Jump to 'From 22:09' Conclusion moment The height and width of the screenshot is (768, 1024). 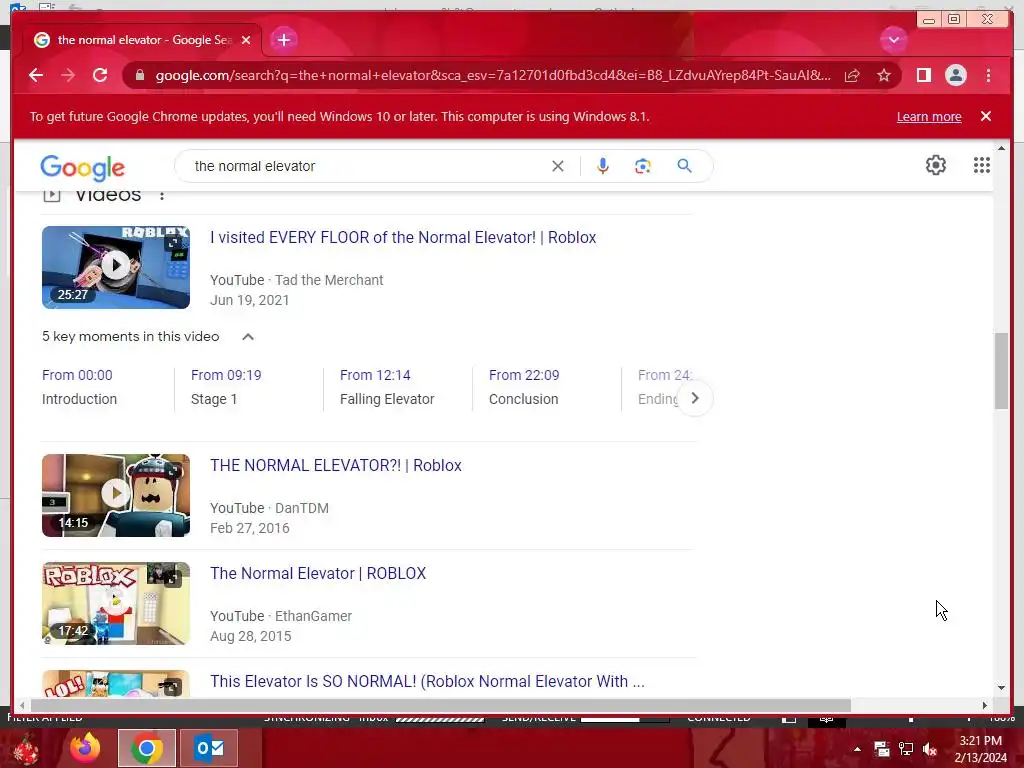coord(524,387)
